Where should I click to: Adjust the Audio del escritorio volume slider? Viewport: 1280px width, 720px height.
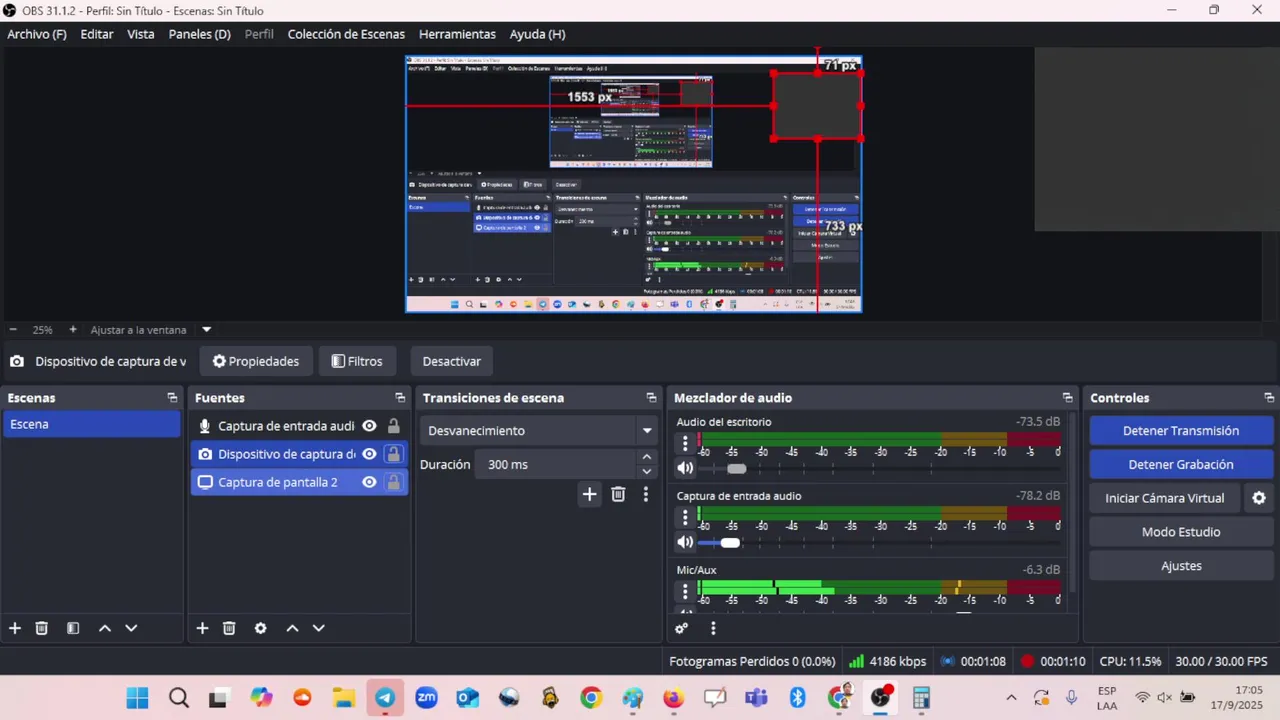pos(736,468)
